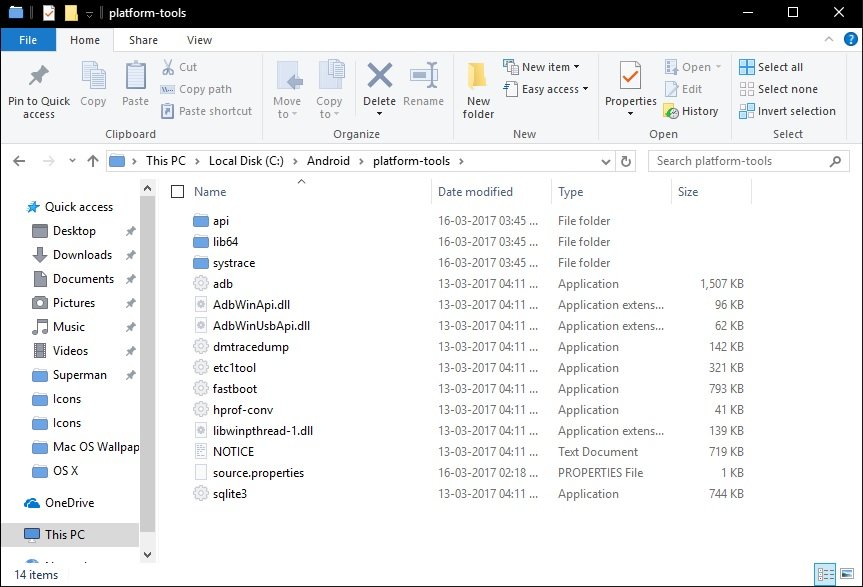Switch to the Home tab
The image size is (863, 587).
pos(85,40)
